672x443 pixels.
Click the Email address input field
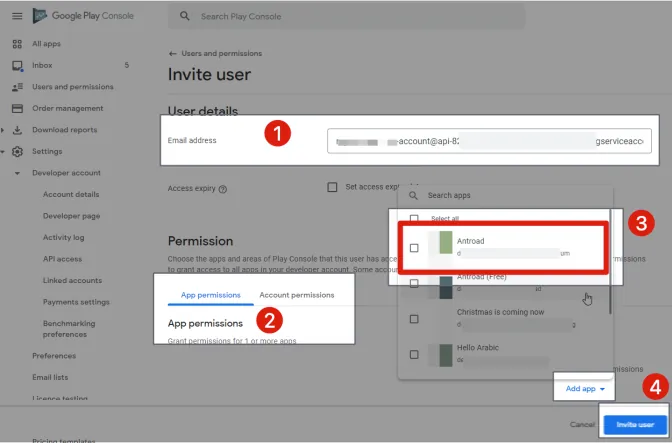[488, 141]
